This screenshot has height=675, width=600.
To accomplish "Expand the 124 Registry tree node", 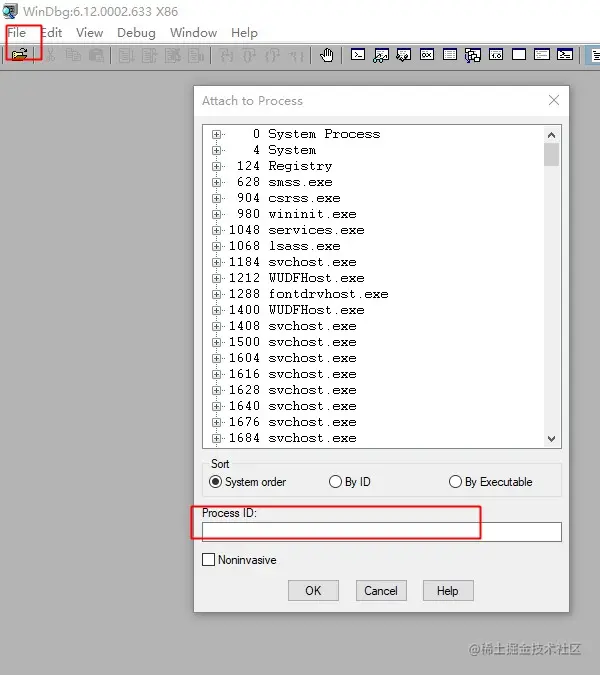I will pos(216,166).
